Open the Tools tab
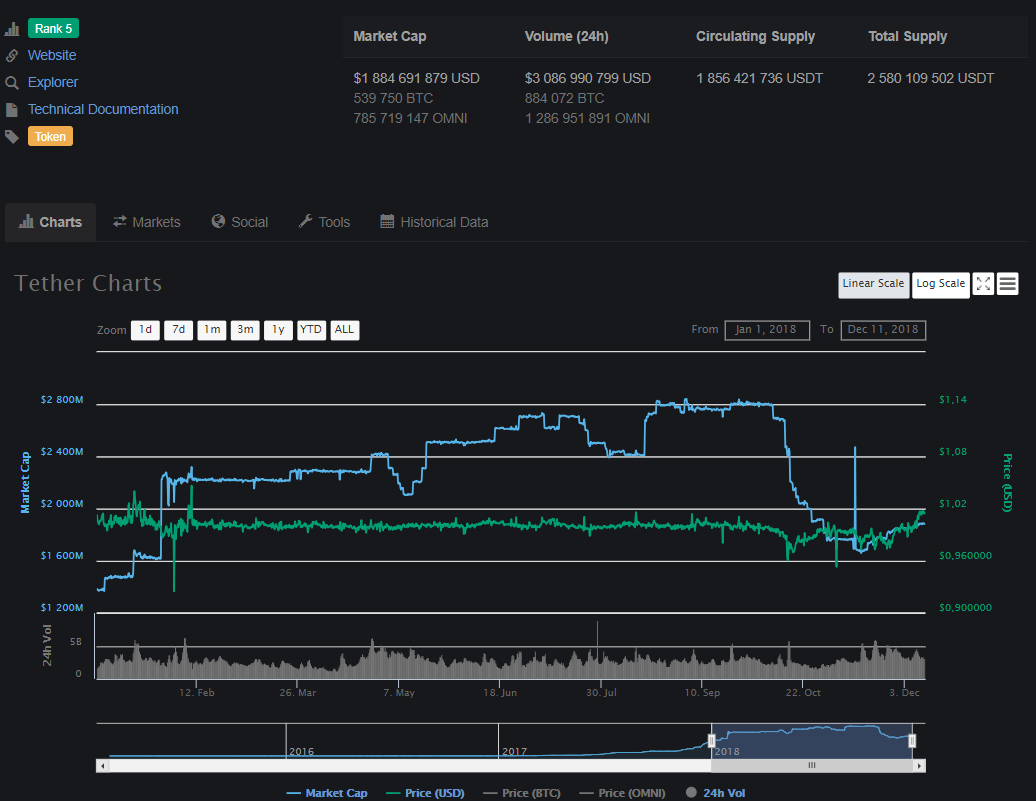1036x801 pixels. (x=324, y=222)
